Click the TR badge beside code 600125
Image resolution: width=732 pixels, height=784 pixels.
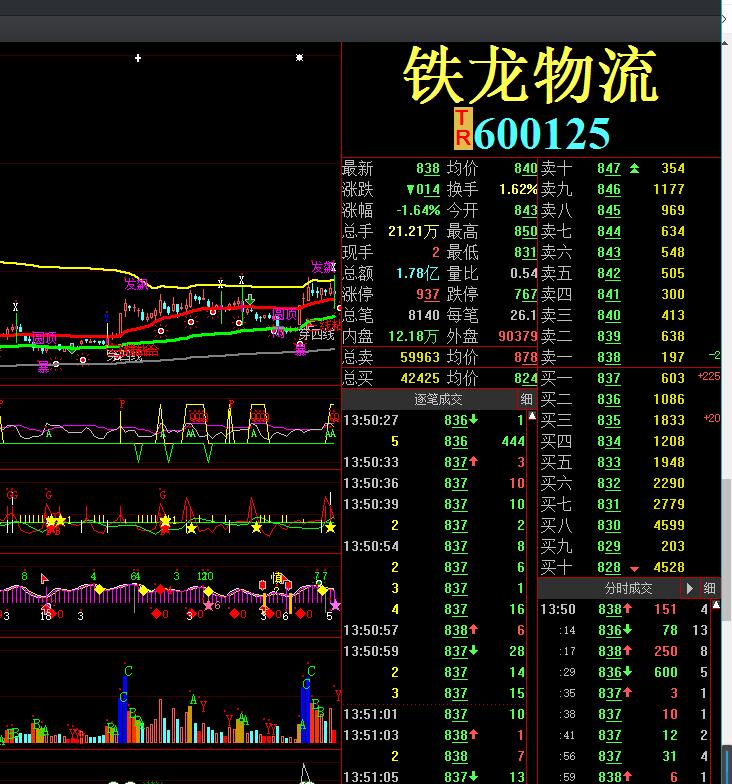click(463, 129)
